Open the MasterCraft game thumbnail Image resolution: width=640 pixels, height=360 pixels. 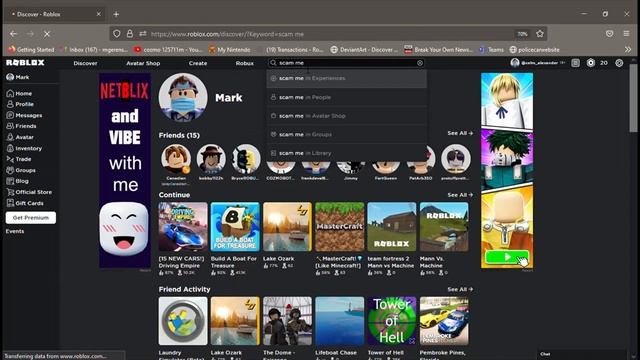(340, 227)
